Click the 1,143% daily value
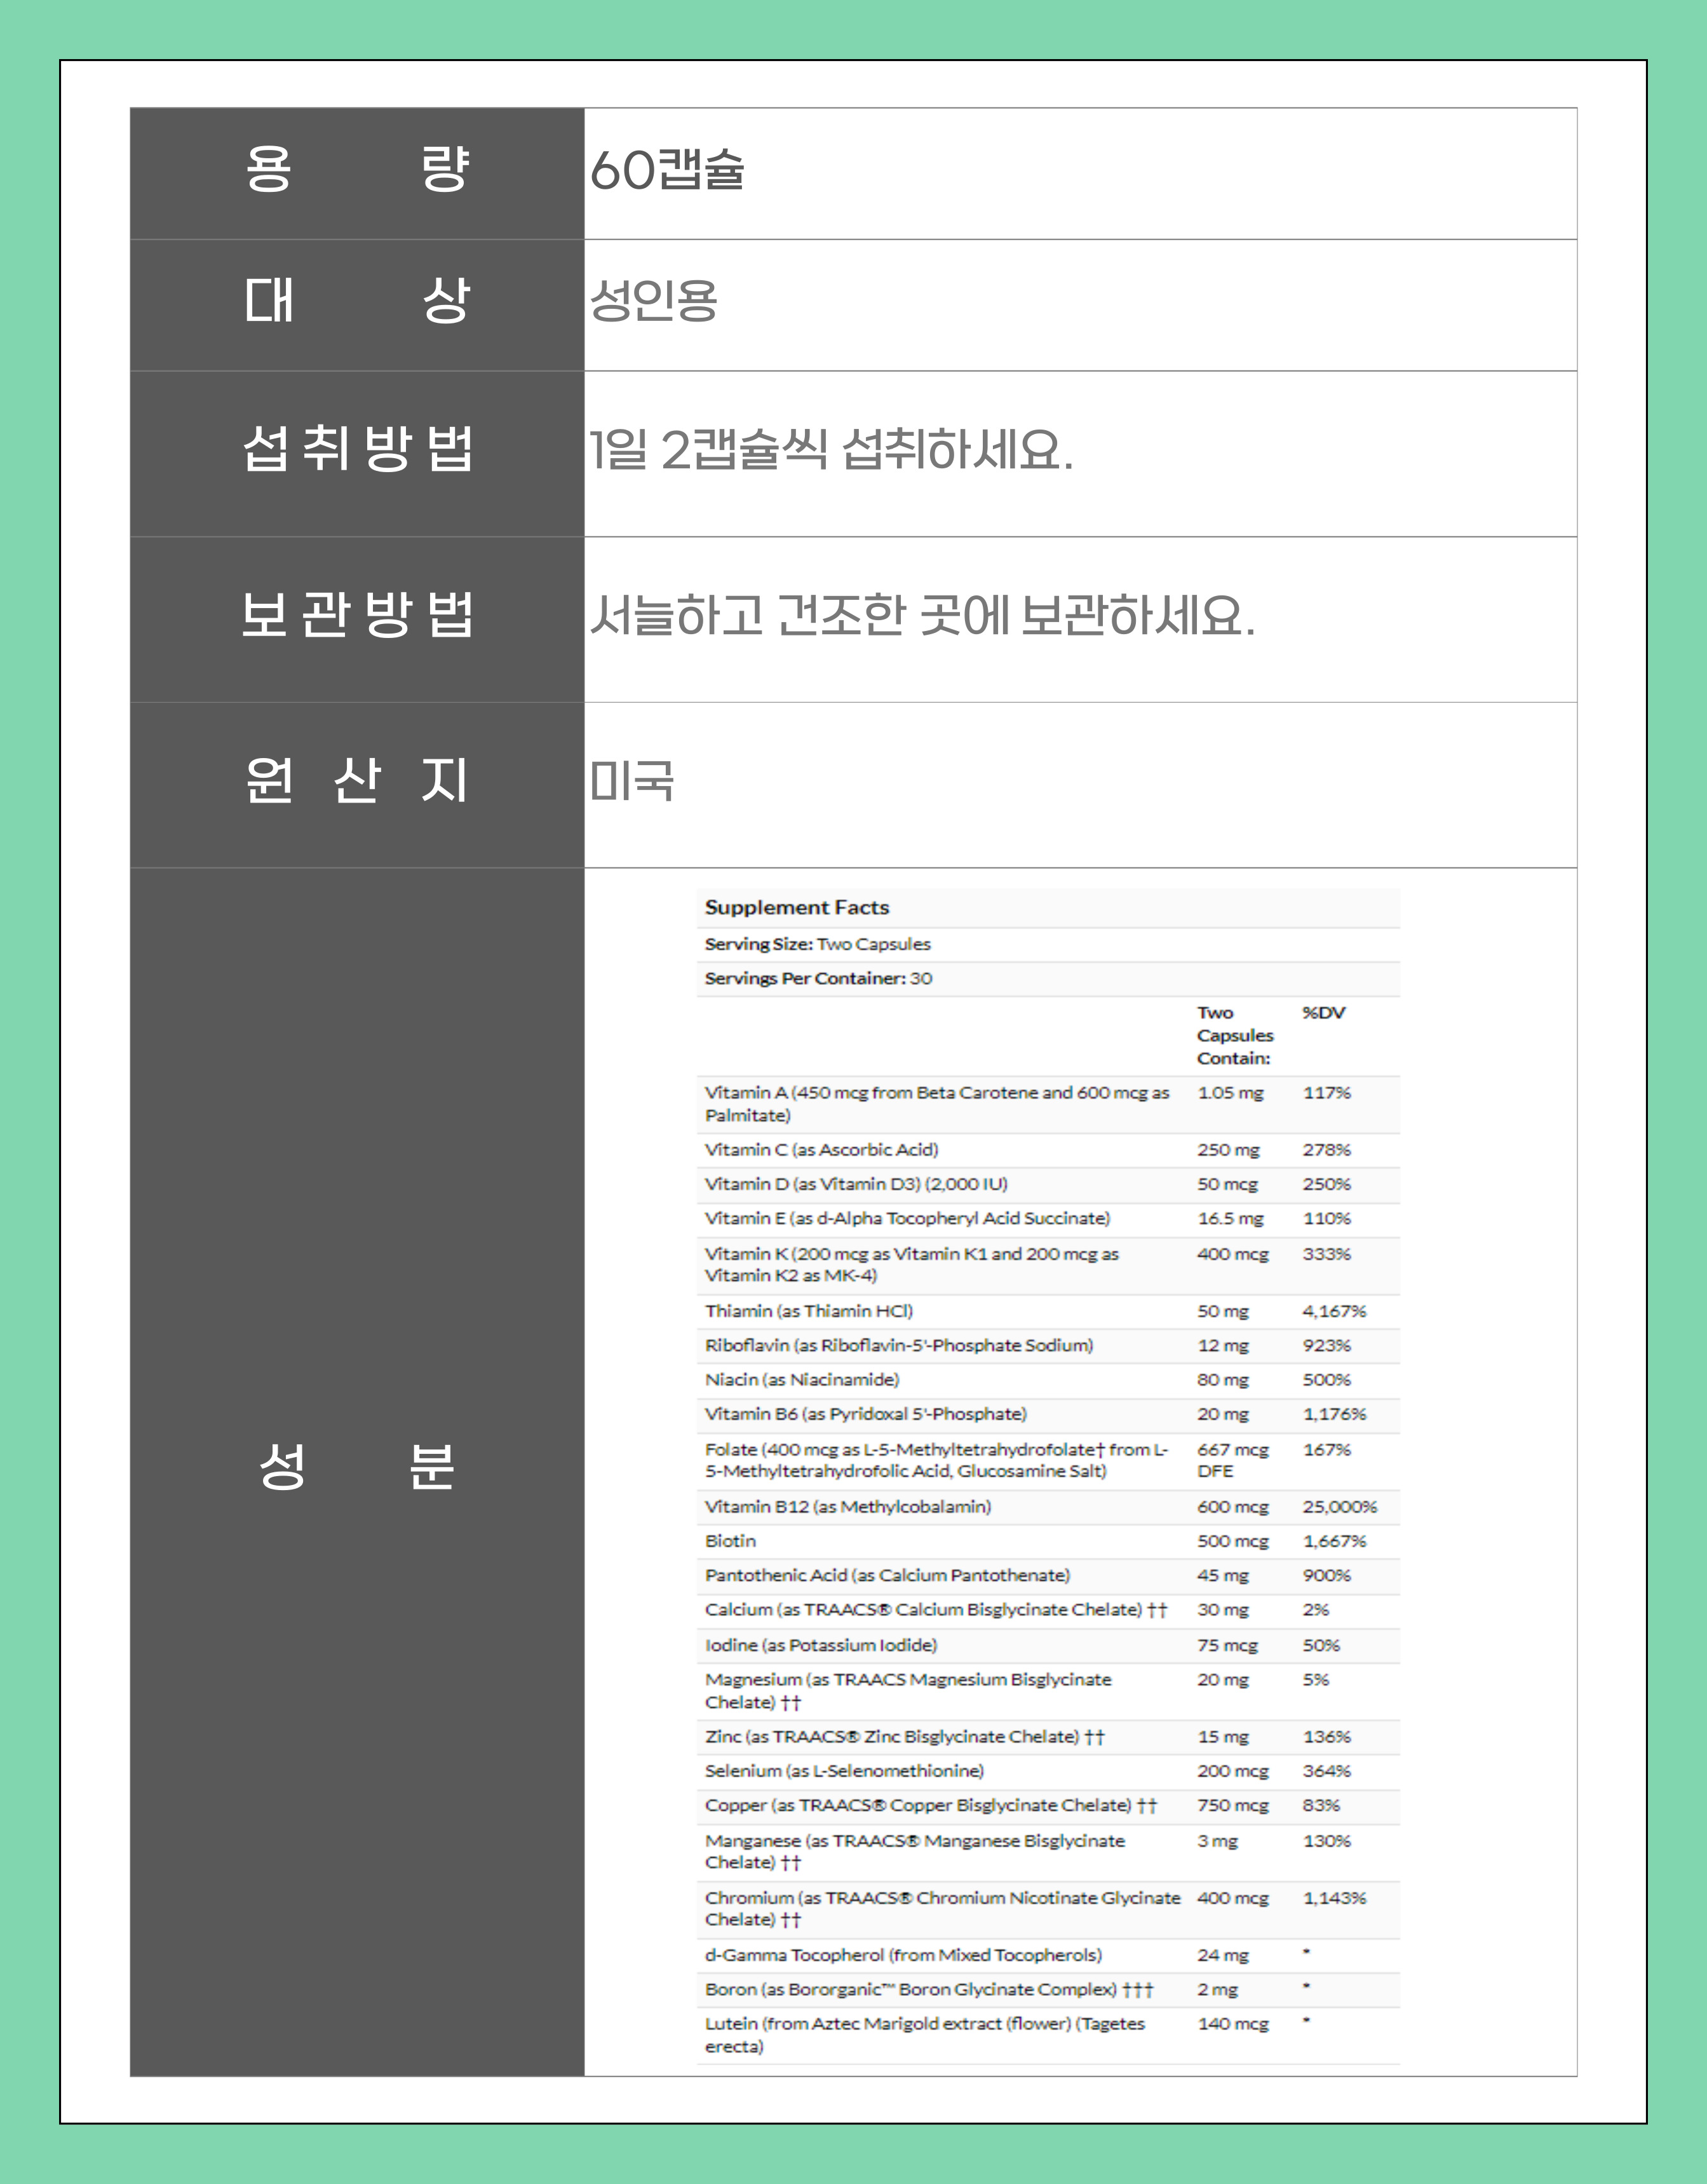Screen dimensions: 1707x2184 1334,1898
